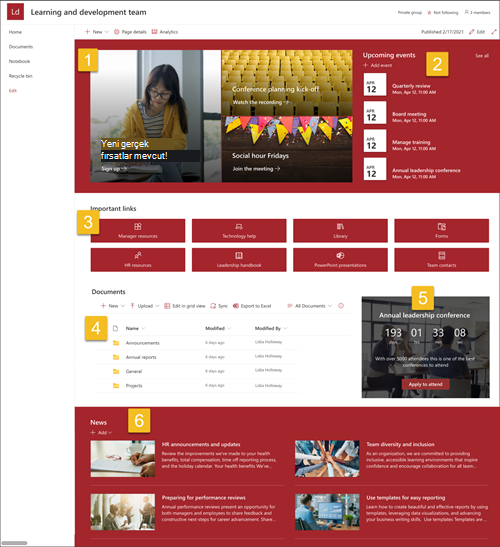Image resolution: width=500 pixels, height=547 pixels.
Task: Open HR announcements and updates news
Action: [201, 444]
